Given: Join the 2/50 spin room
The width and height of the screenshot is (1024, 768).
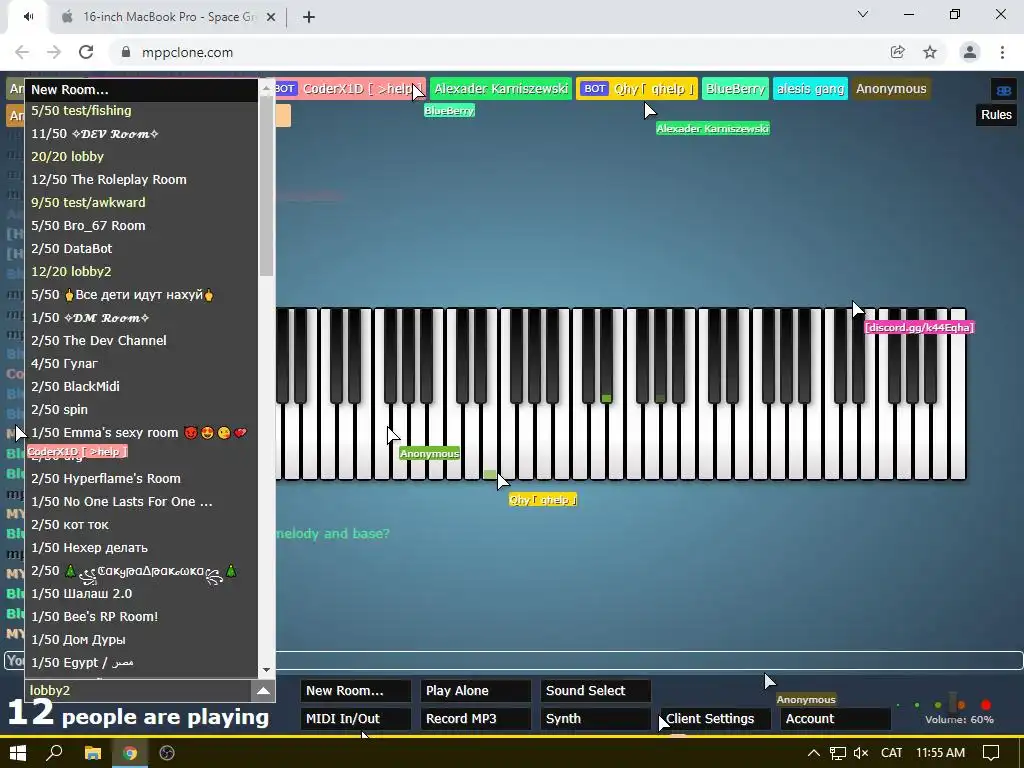Looking at the screenshot, I should pos(141,409).
